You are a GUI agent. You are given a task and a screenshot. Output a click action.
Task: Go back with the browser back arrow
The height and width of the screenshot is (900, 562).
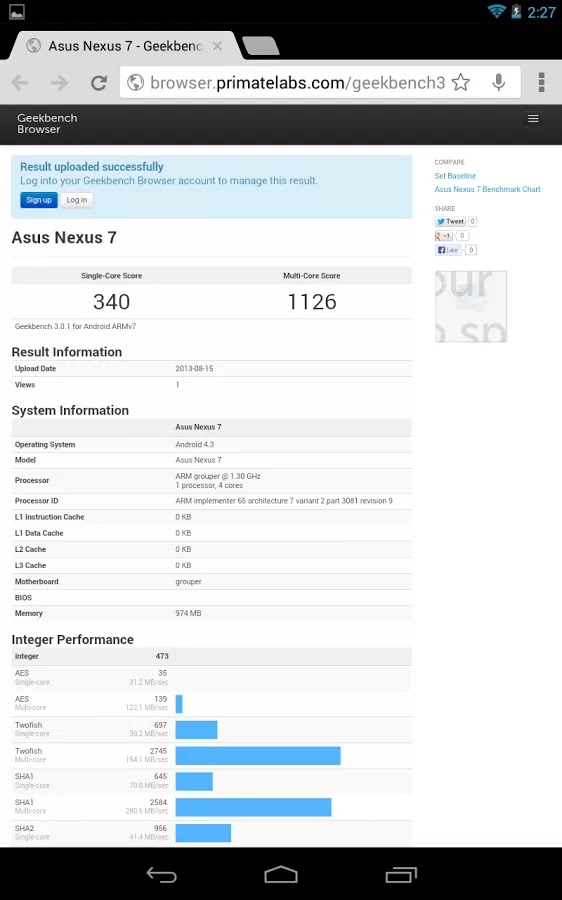20,83
